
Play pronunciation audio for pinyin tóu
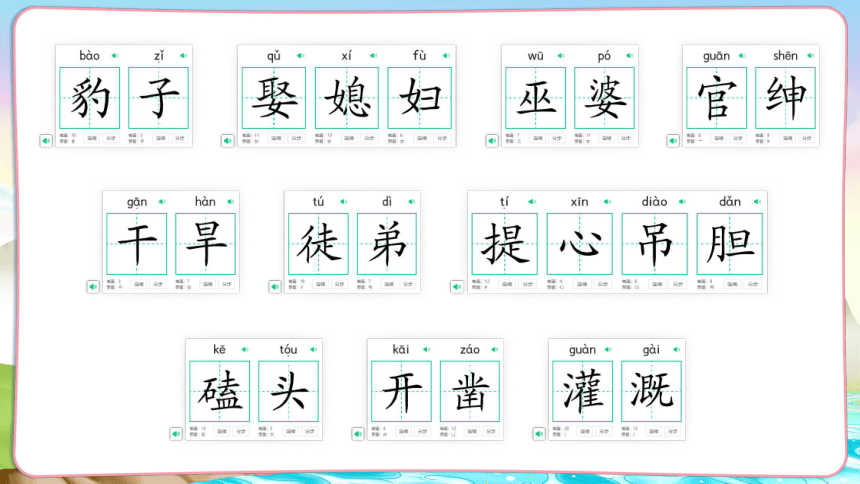coord(314,349)
